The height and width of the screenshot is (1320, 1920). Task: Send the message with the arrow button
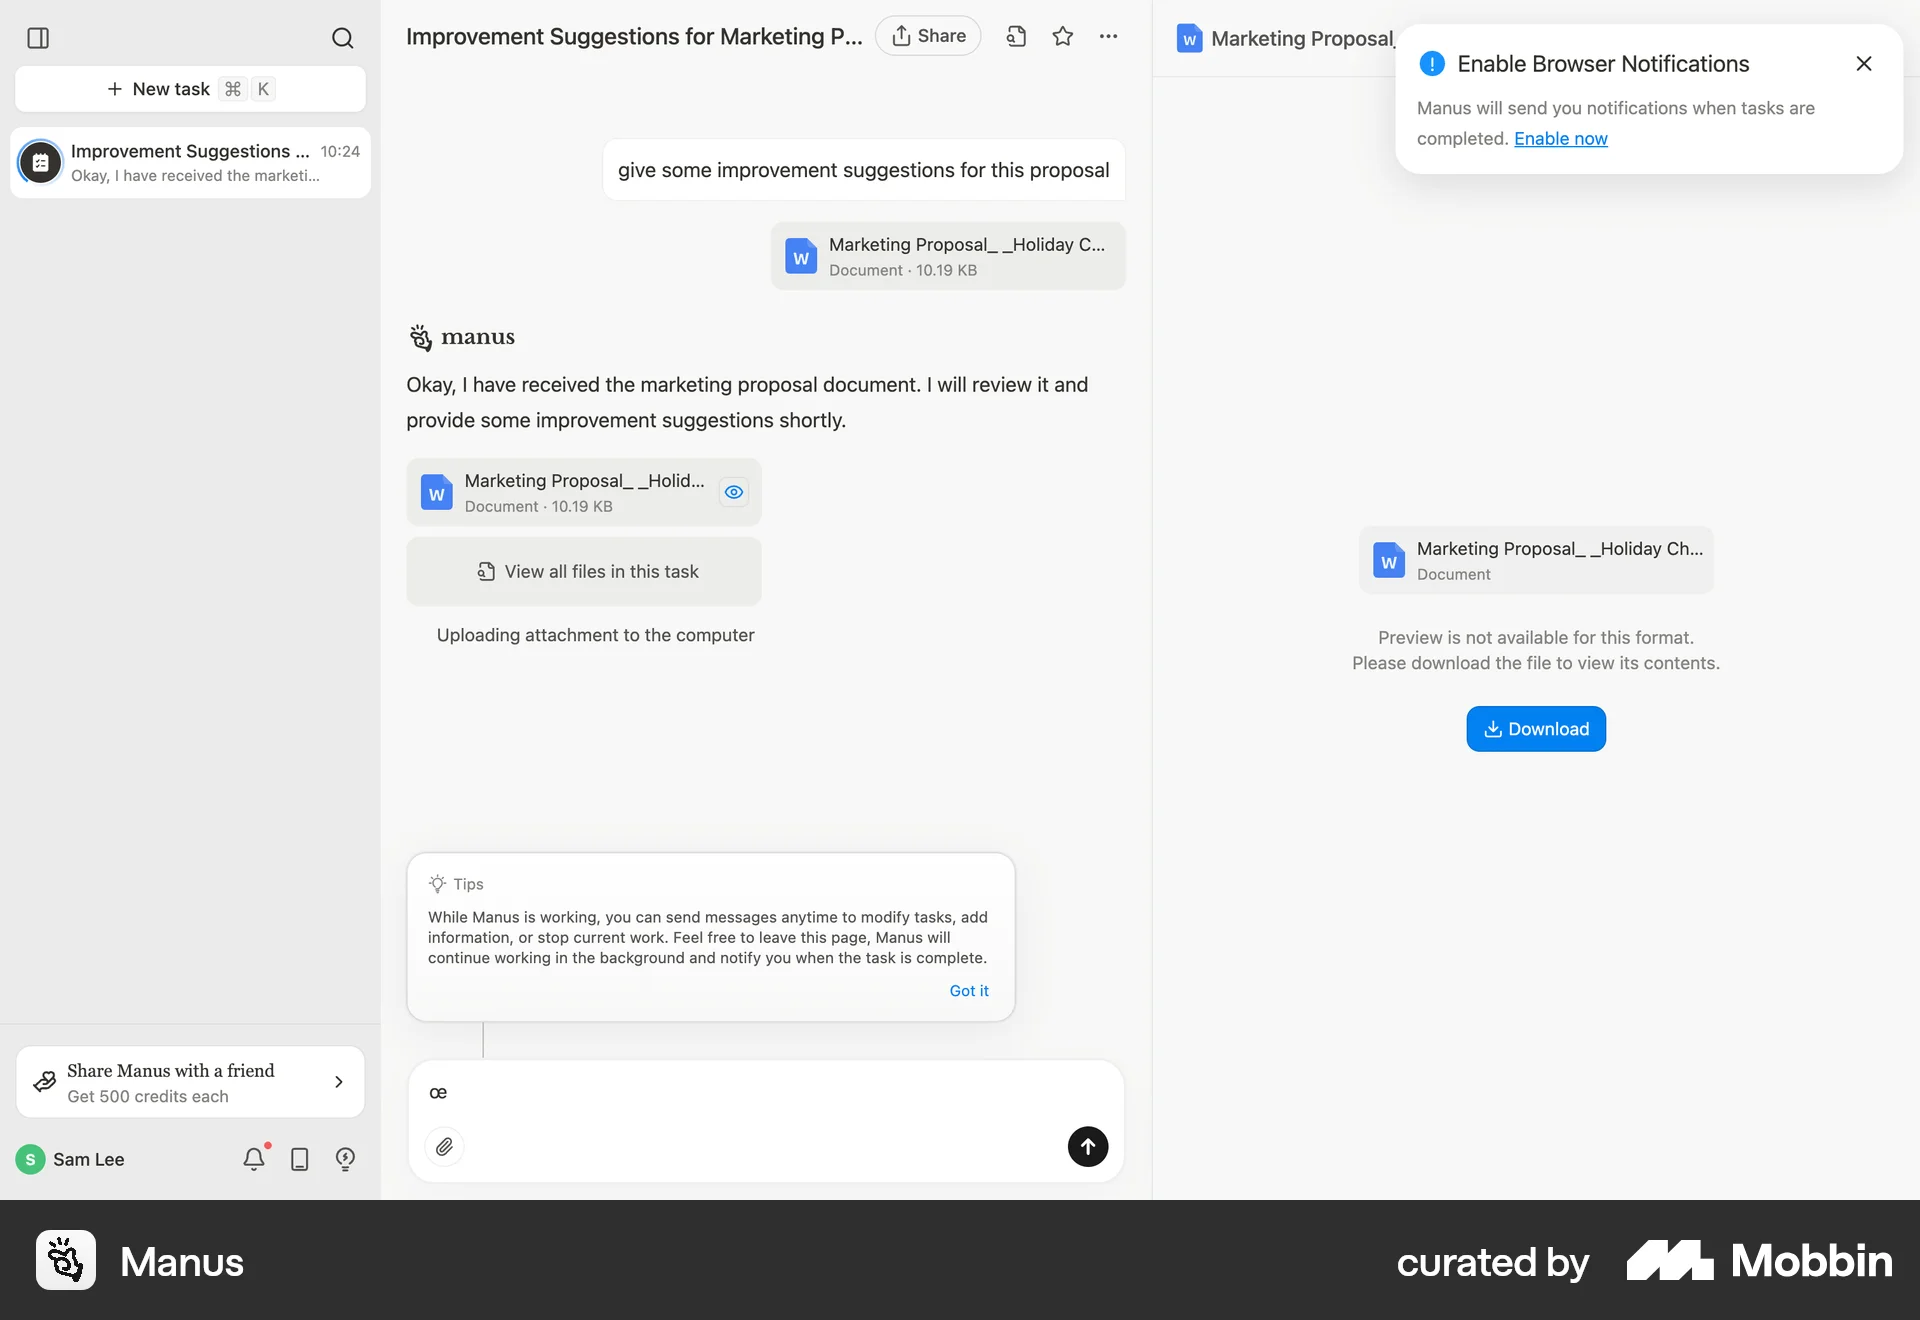point(1087,1146)
